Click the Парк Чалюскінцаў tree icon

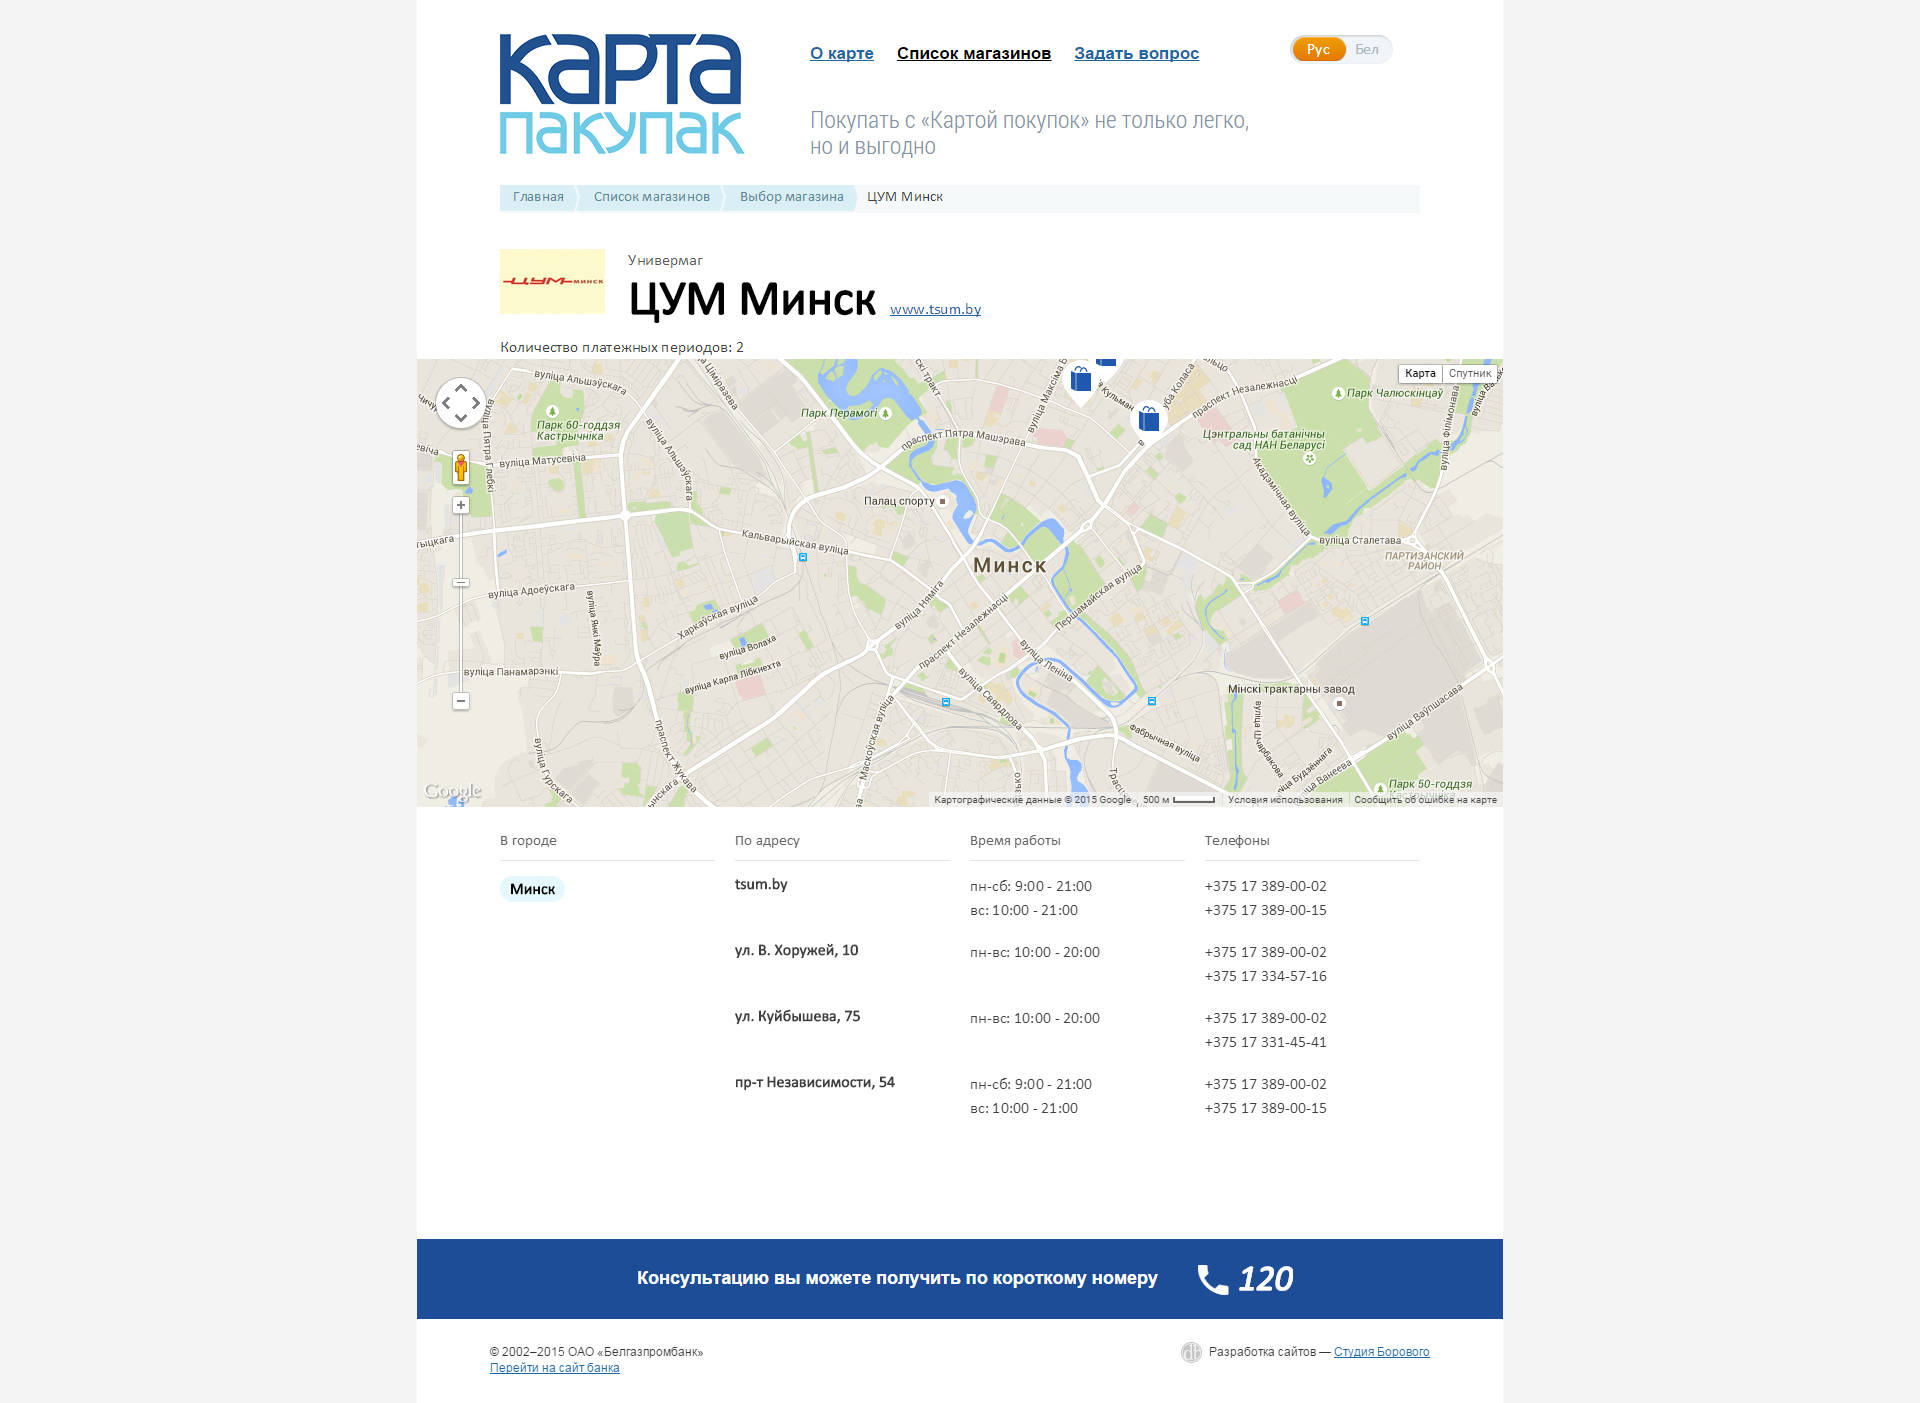click(1338, 393)
